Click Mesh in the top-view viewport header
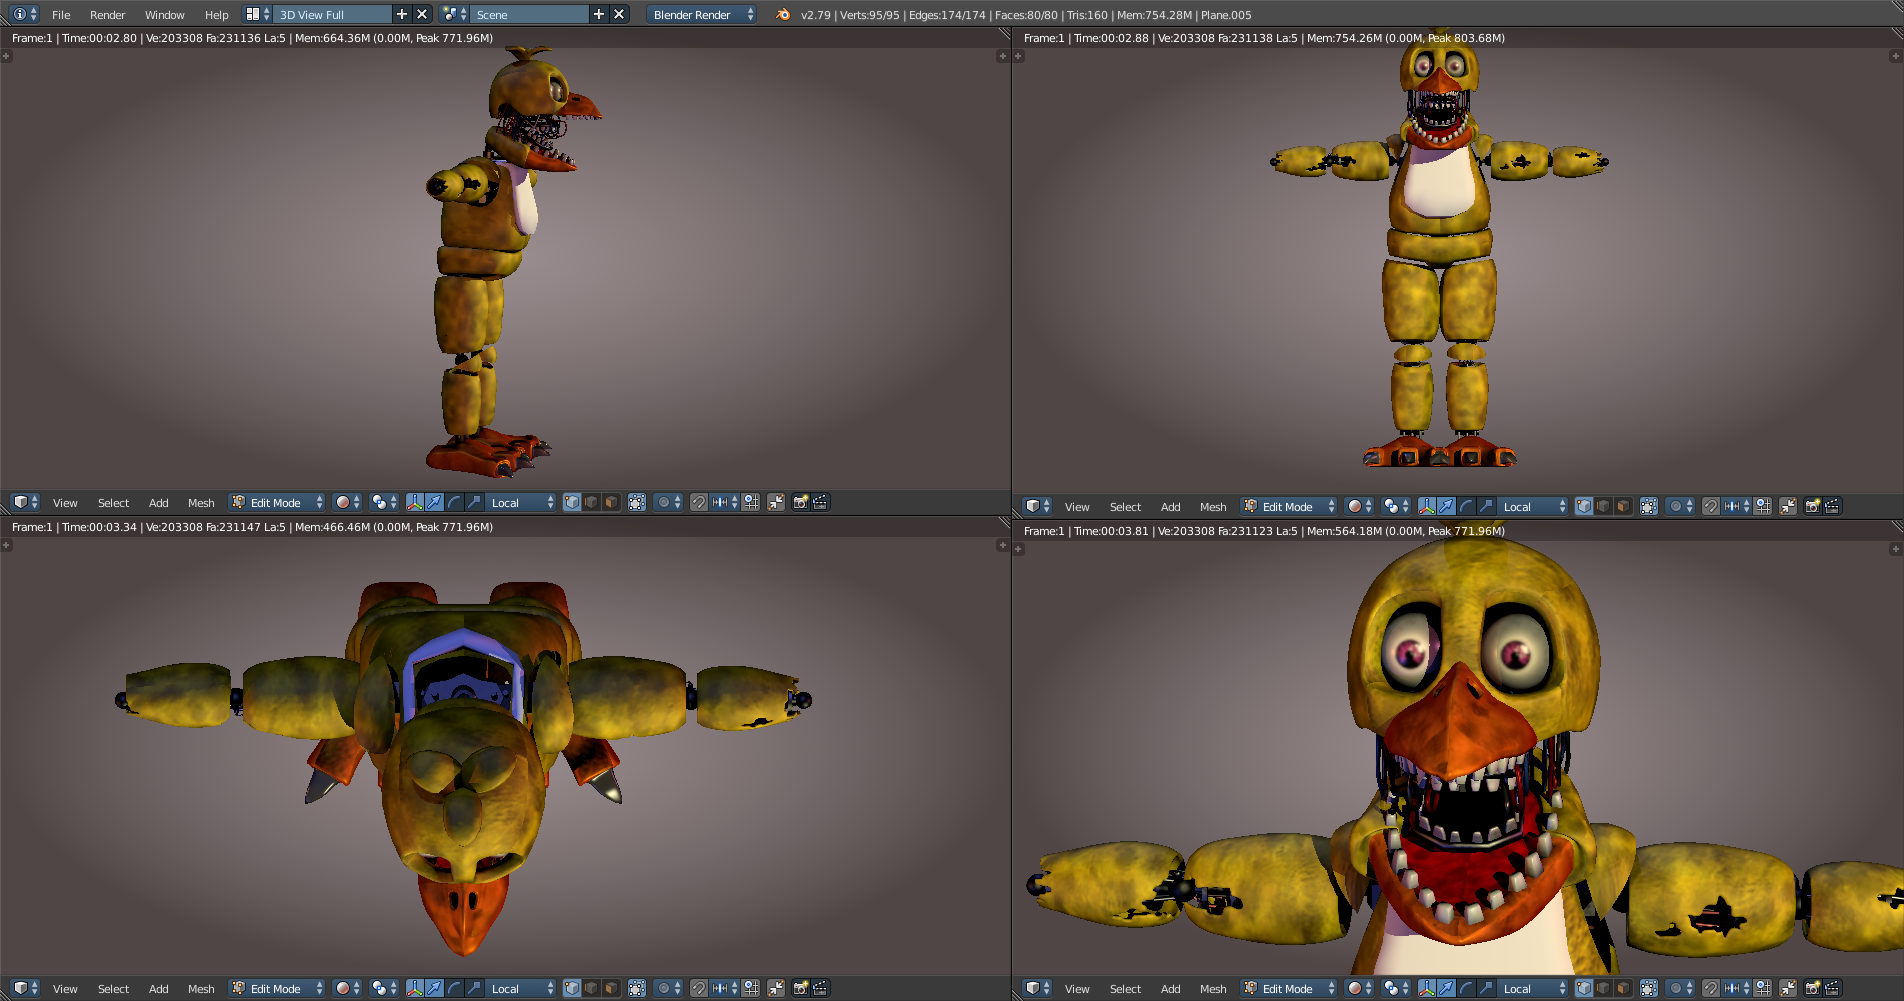Screen dimensions: 1904x1001 pos(201,989)
